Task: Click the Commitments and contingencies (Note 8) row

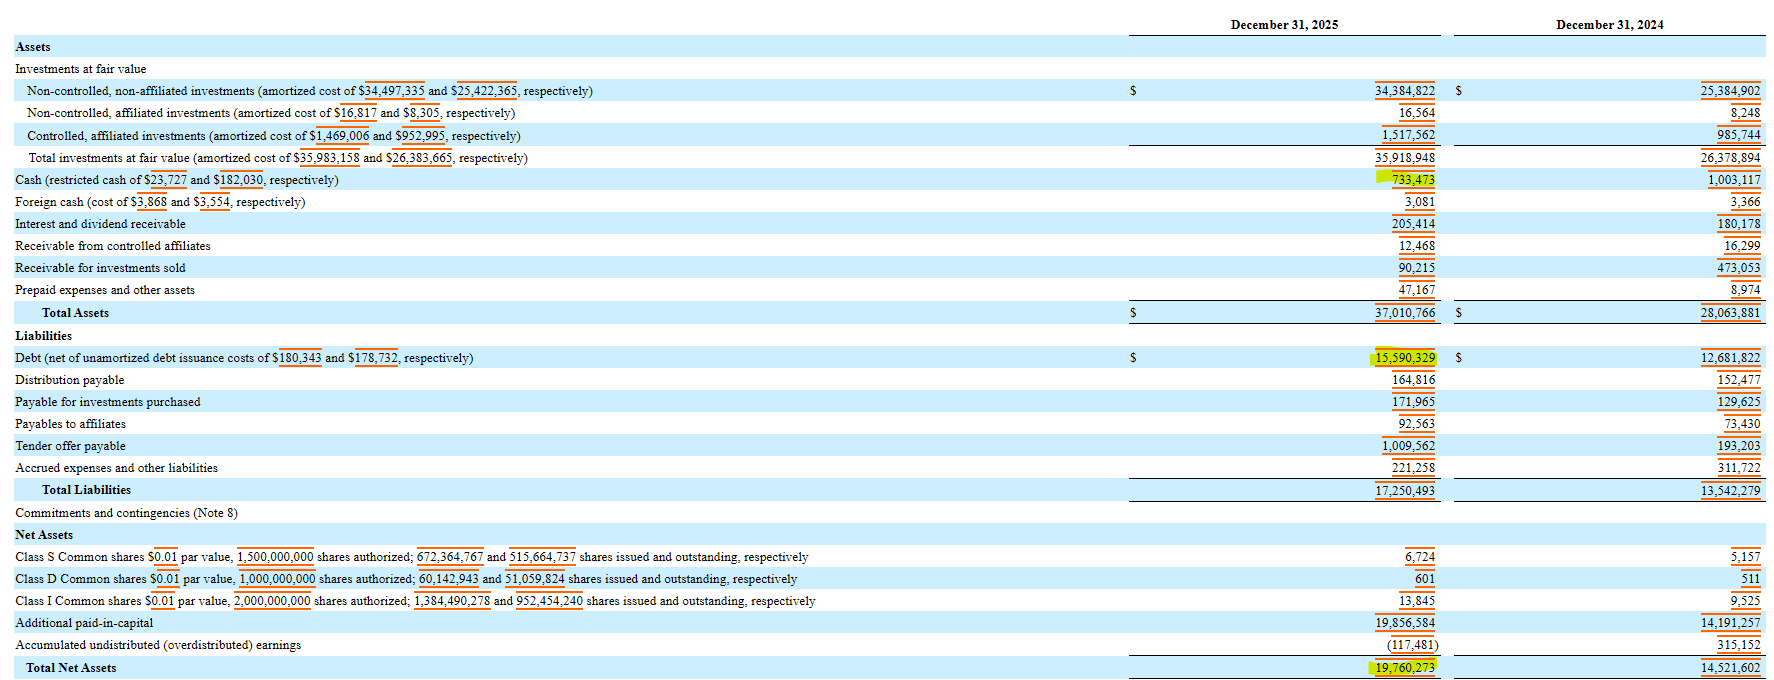Action: [x=126, y=513]
